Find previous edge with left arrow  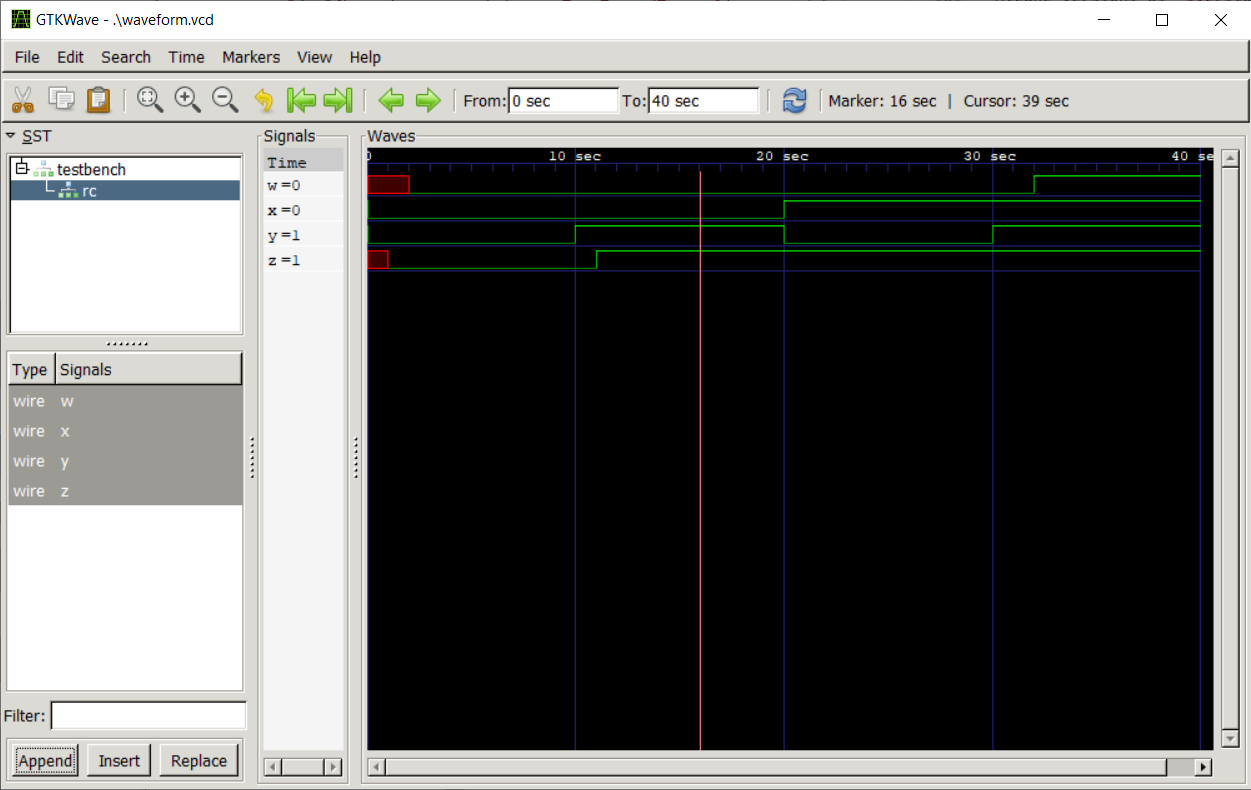point(391,100)
